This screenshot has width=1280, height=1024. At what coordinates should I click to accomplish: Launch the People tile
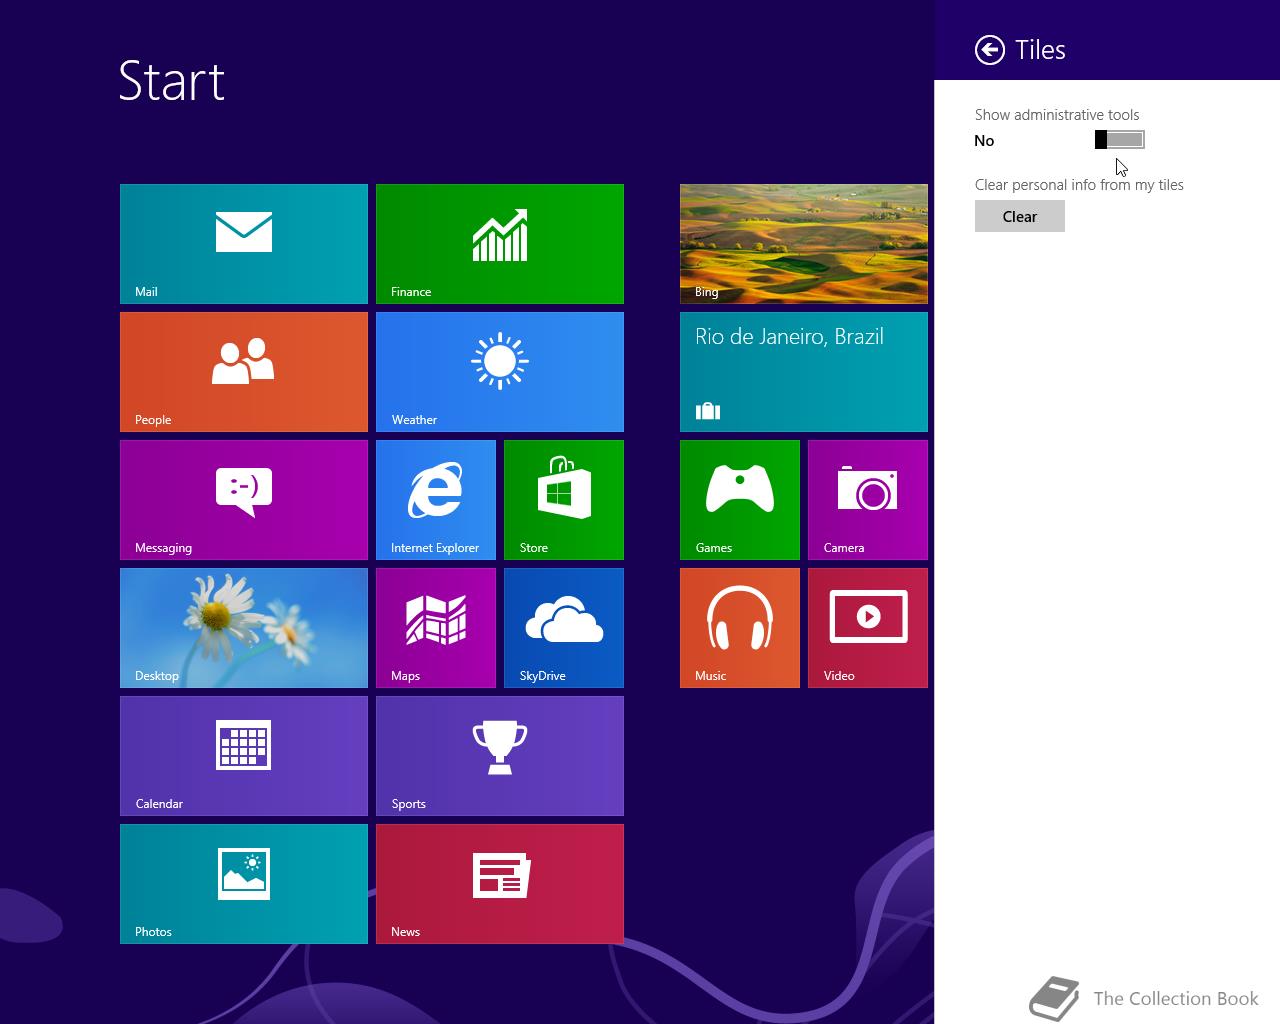point(244,372)
